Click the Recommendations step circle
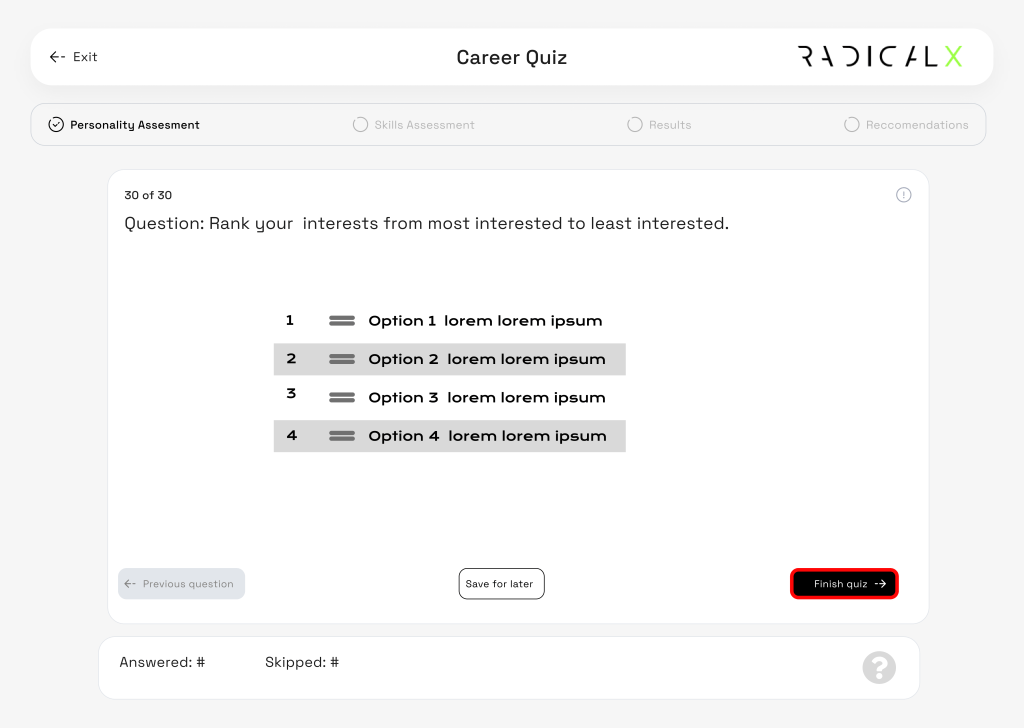Image resolution: width=1024 pixels, height=728 pixels. coord(852,125)
